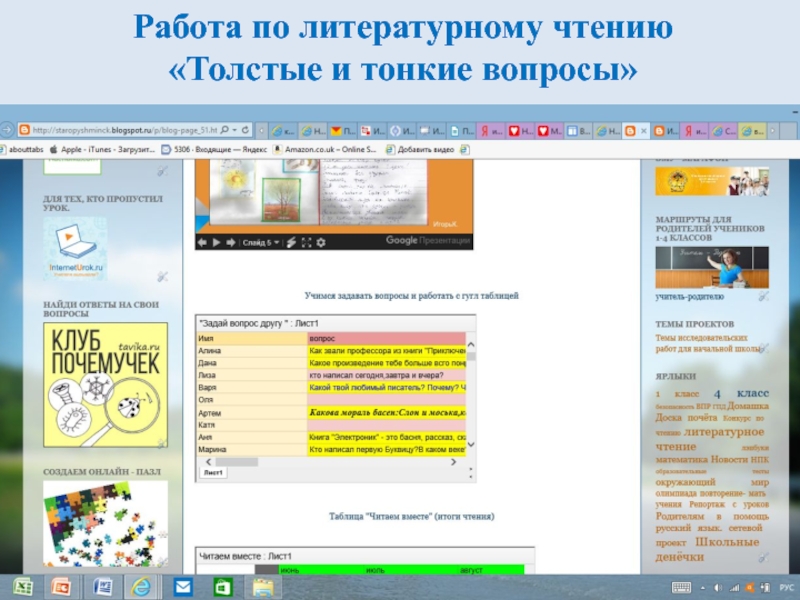Open the 'Школьные денёчки' label
This screenshot has height=600, width=800.
[x=707, y=549]
